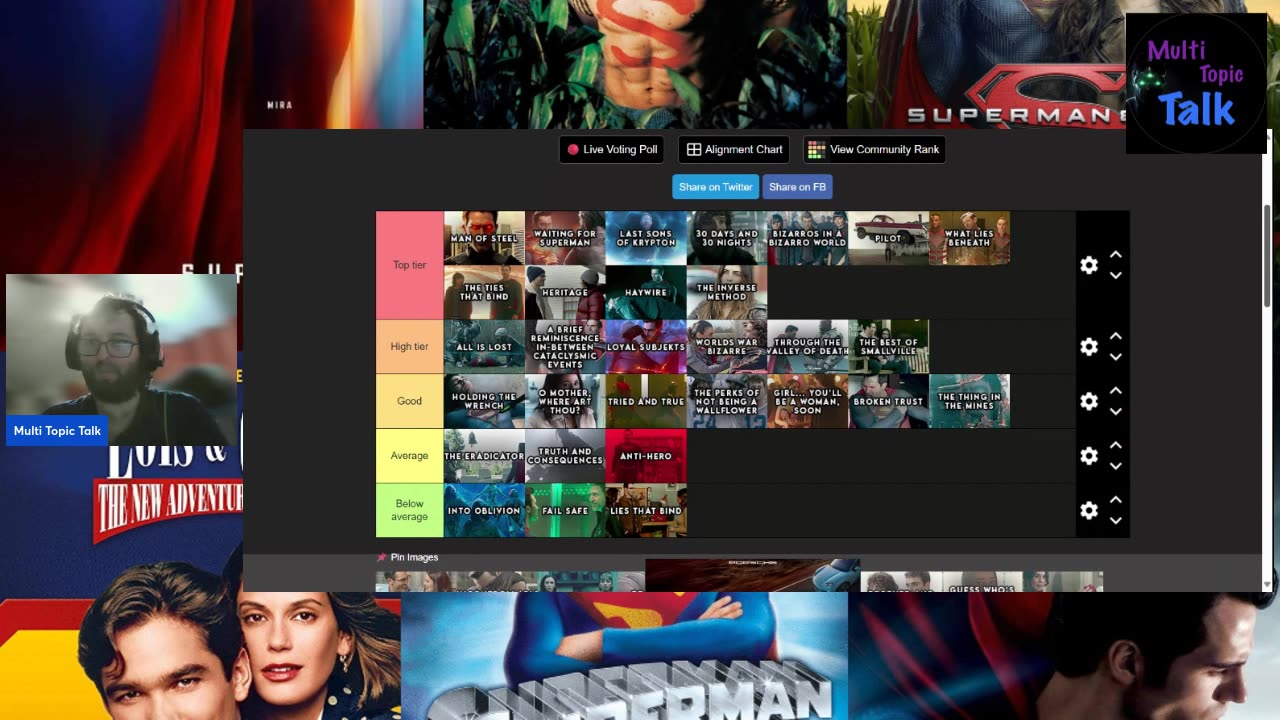The width and height of the screenshot is (1280, 720).
Task: Select the 30 Days and 30 Nights tile
Action: click(x=727, y=238)
